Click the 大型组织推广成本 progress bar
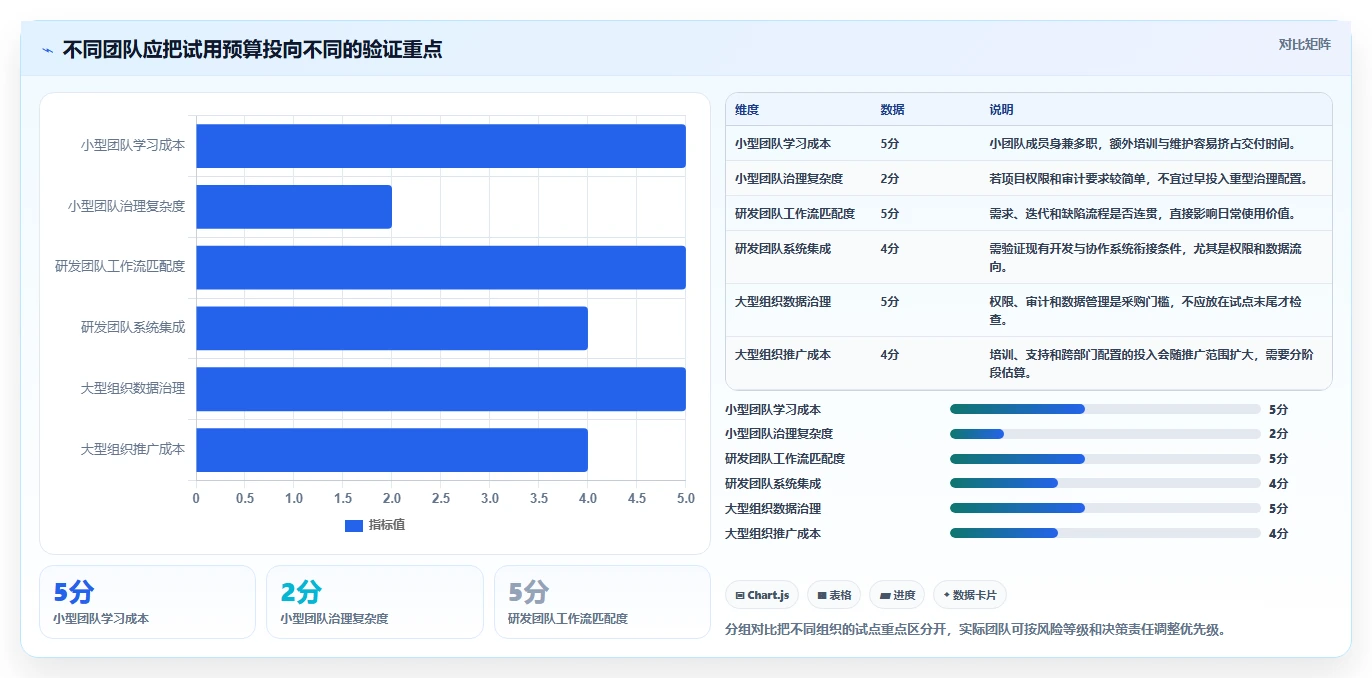 click(1105, 533)
